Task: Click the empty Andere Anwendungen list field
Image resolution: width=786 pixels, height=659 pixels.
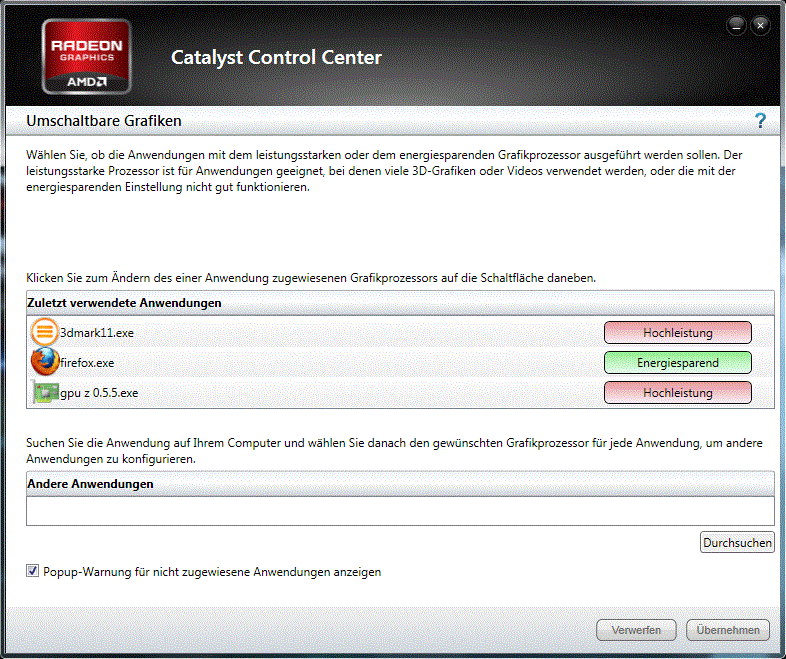Action: pyautogui.click(x=400, y=511)
